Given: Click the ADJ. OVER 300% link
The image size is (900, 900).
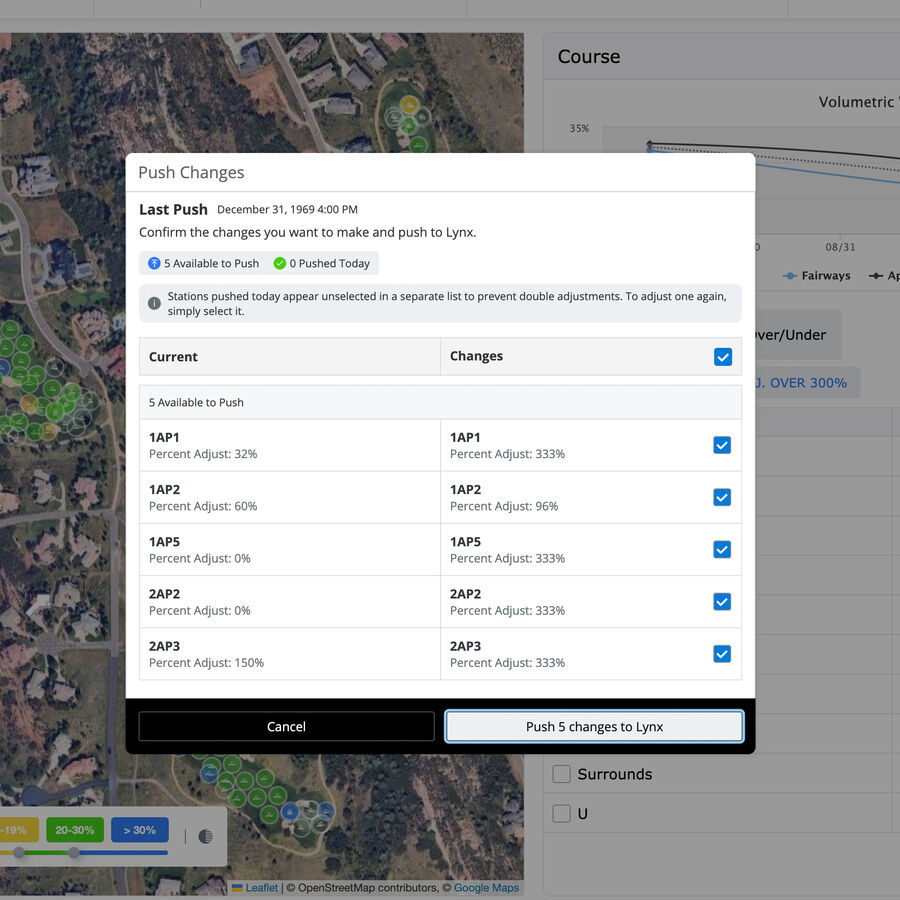Looking at the screenshot, I should click(800, 382).
